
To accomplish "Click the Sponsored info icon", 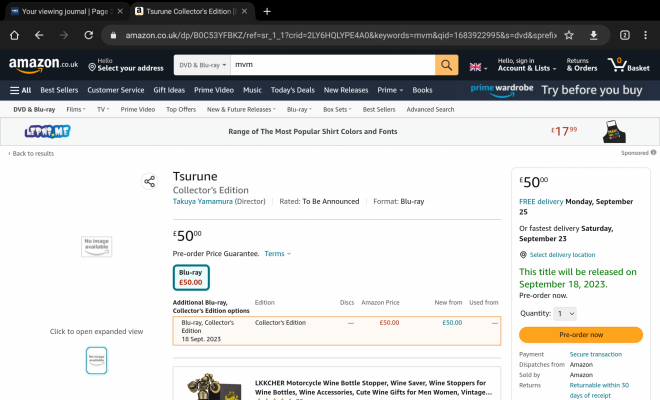I will point(653,152).
